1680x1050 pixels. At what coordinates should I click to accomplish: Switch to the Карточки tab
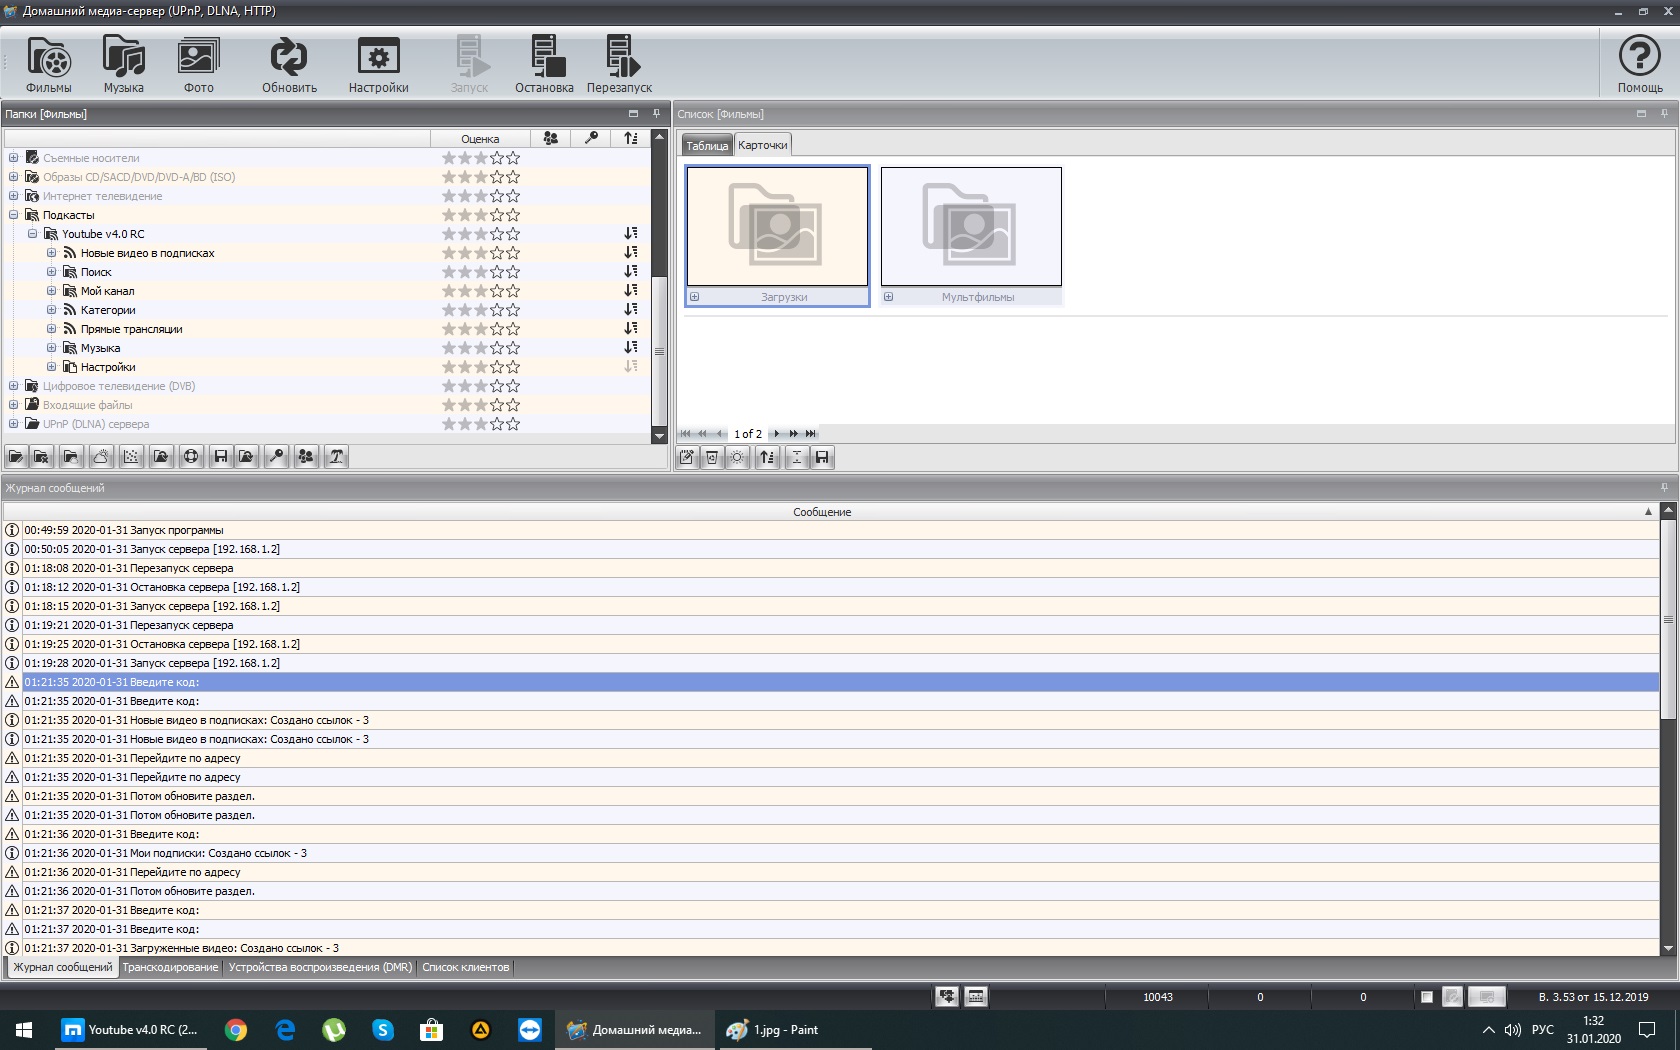point(762,145)
